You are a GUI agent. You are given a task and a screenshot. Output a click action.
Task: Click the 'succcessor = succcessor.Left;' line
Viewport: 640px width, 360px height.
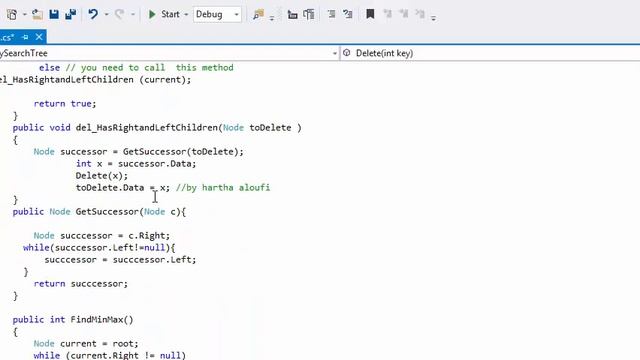pos(120,260)
